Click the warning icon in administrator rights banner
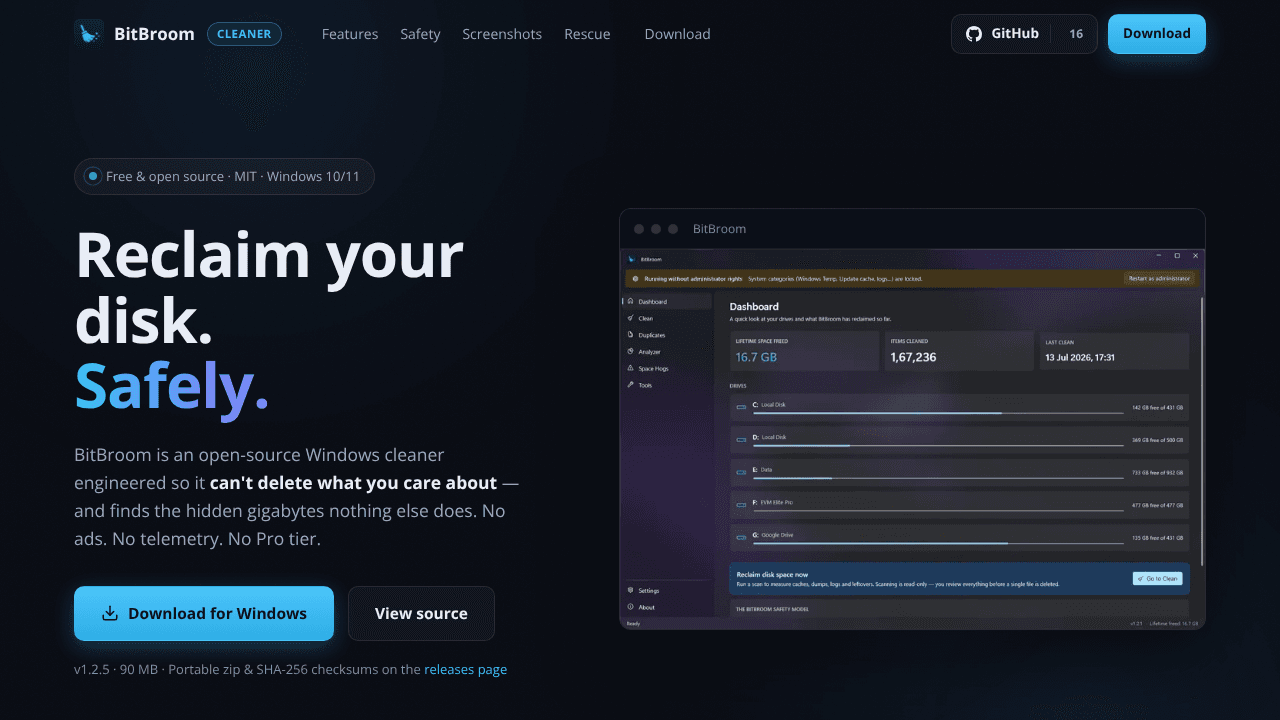This screenshot has width=1280, height=720. coord(636,279)
